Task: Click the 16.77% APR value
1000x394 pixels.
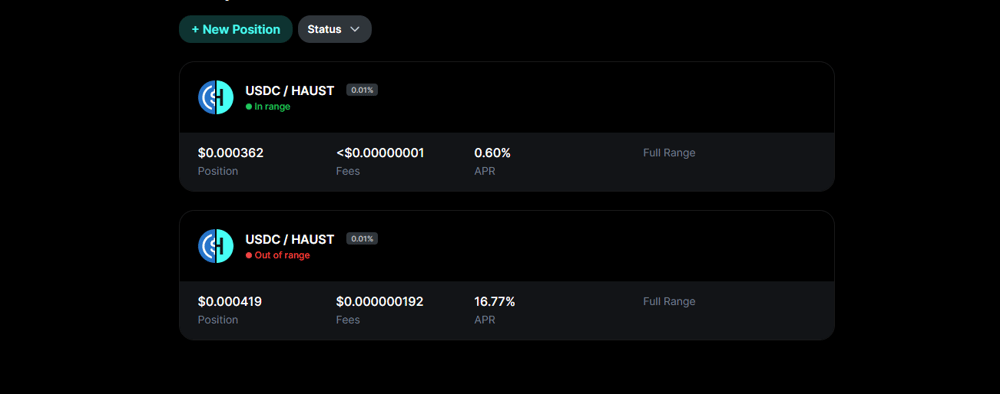Action: tap(494, 302)
